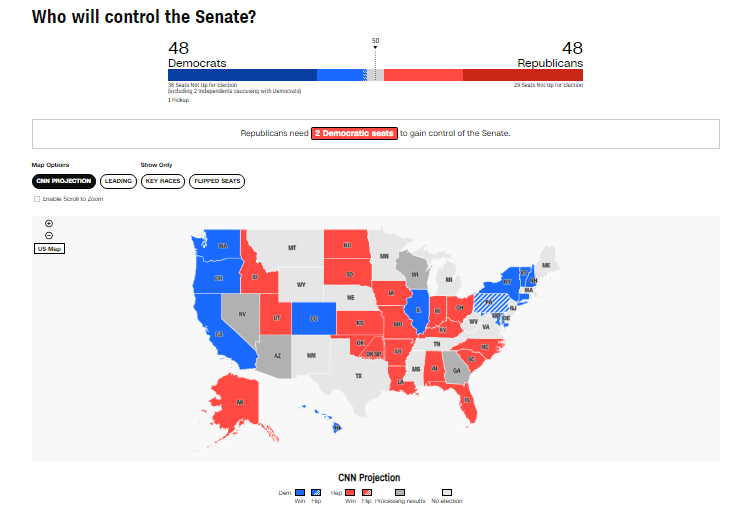Click the Rep Win legend swatch
This screenshot has height=511, width=741.
pos(348,492)
